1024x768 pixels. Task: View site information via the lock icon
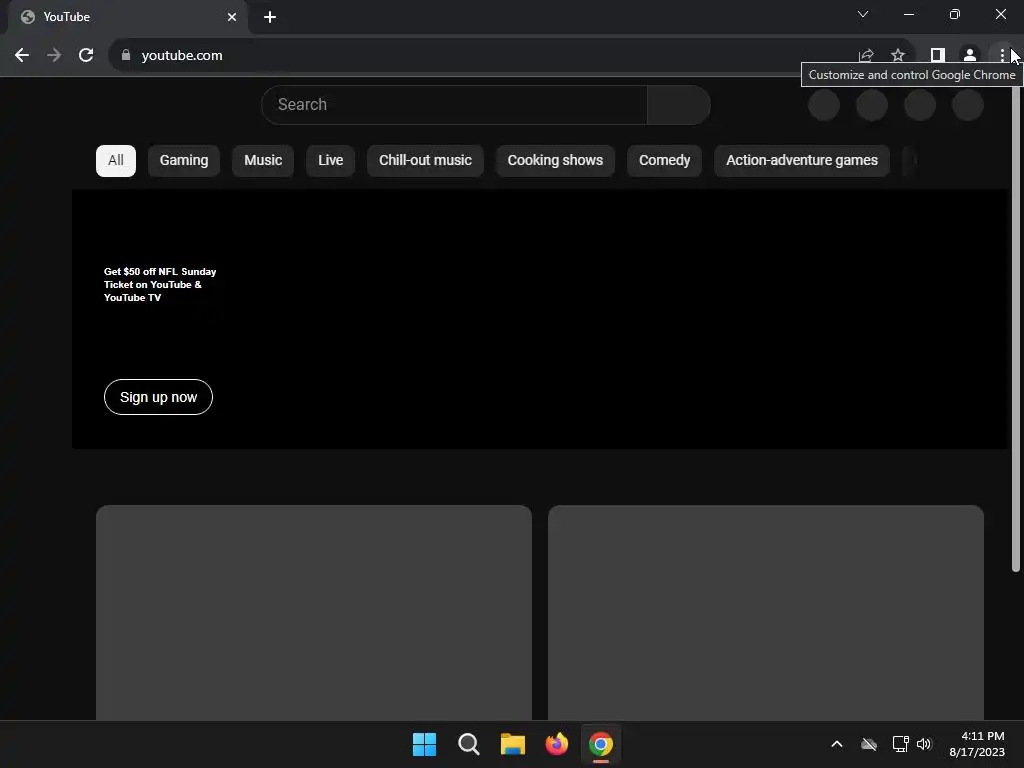(126, 56)
